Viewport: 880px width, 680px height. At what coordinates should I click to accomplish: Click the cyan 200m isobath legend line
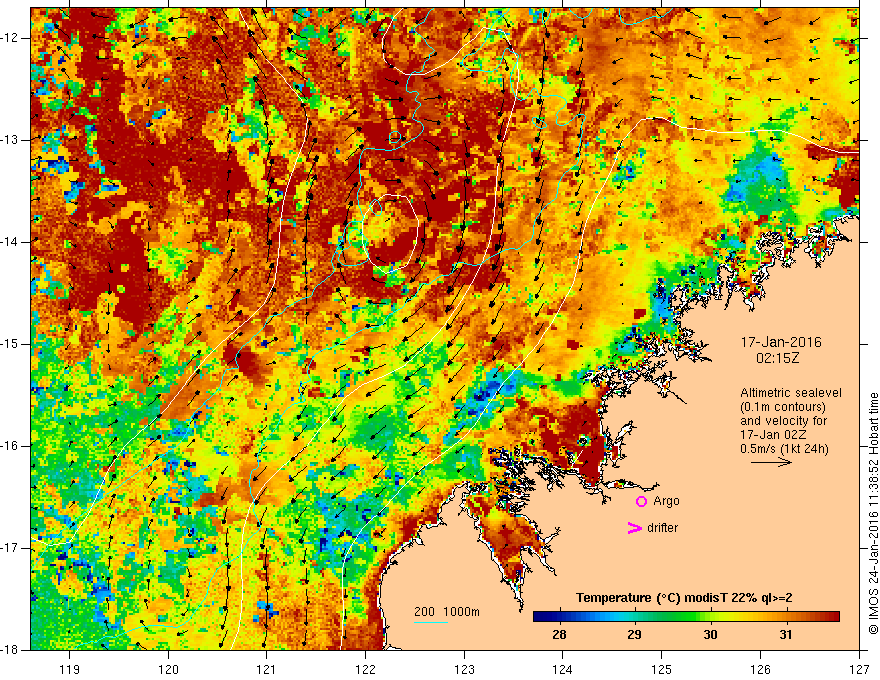click(430, 622)
